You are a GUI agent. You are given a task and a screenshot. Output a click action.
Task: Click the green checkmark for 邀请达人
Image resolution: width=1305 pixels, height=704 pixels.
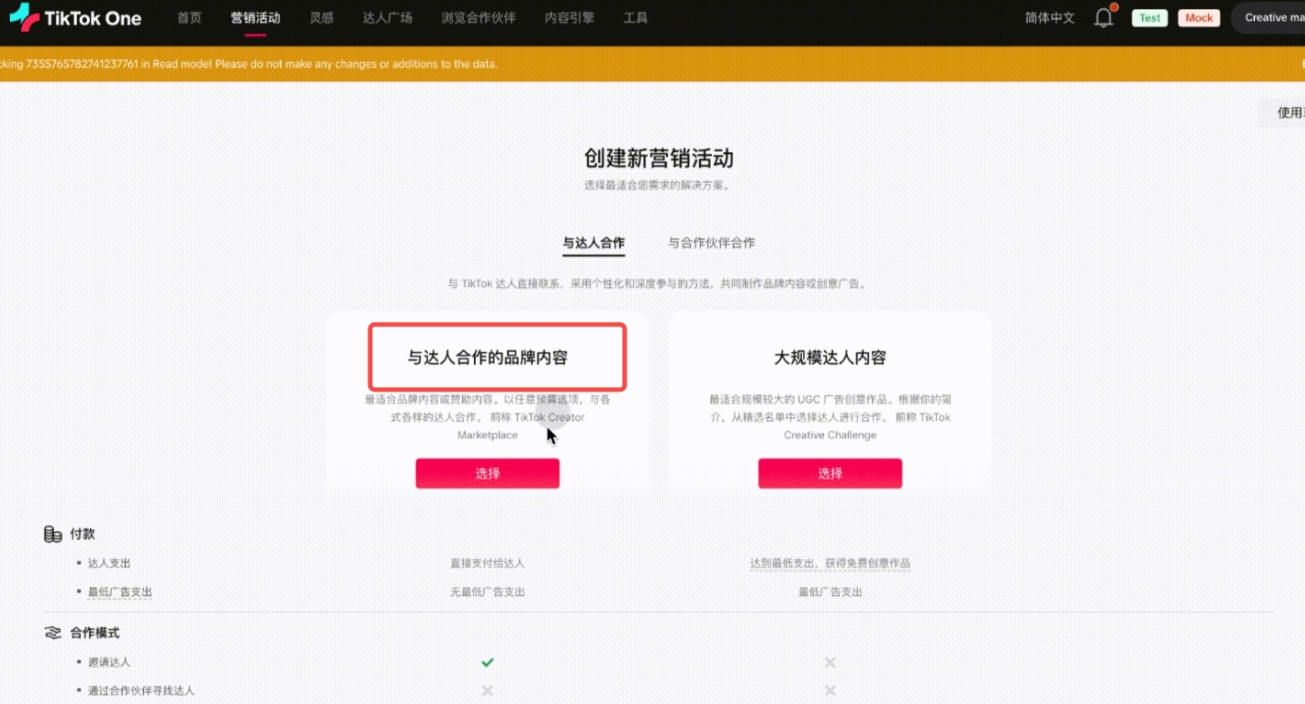487,662
